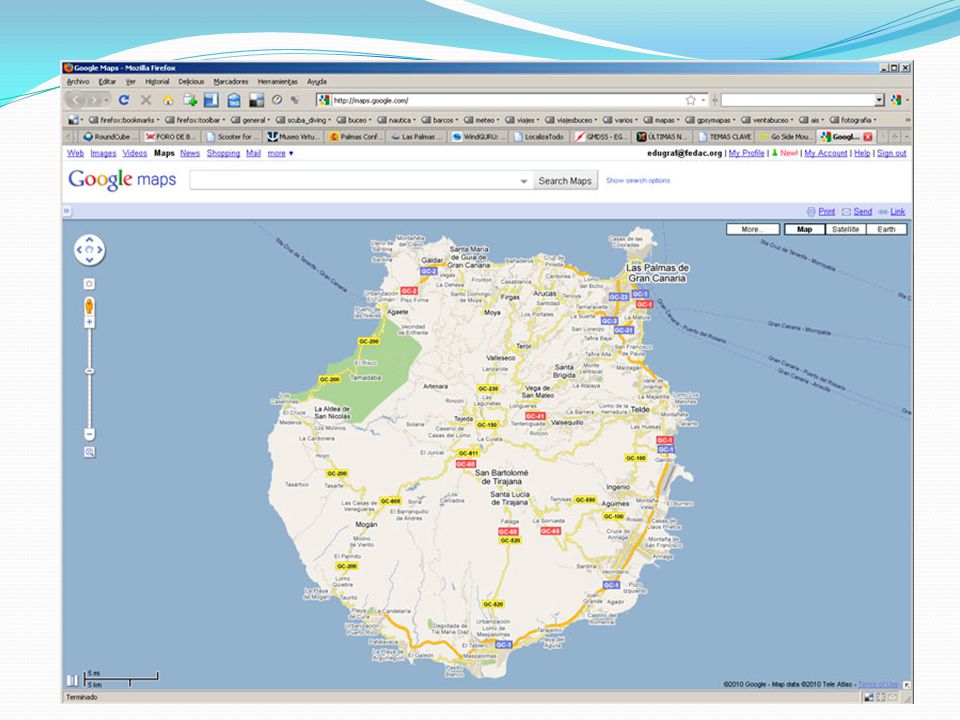Click the stop loading X icon
The height and width of the screenshot is (720, 960).
[146, 100]
